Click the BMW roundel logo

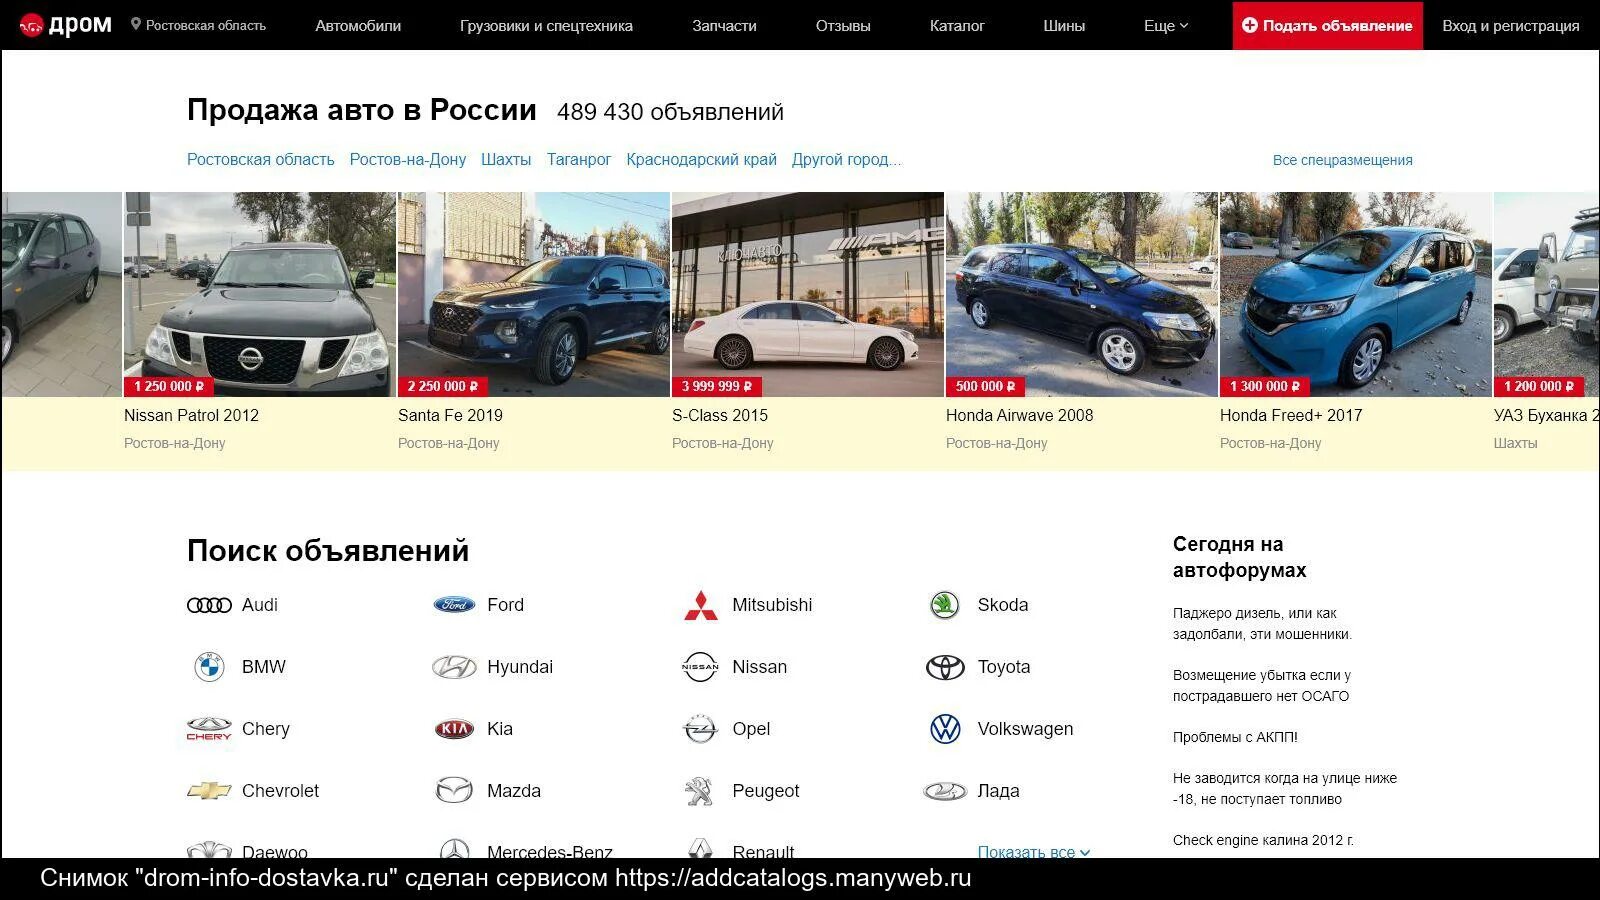(x=209, y=667)
